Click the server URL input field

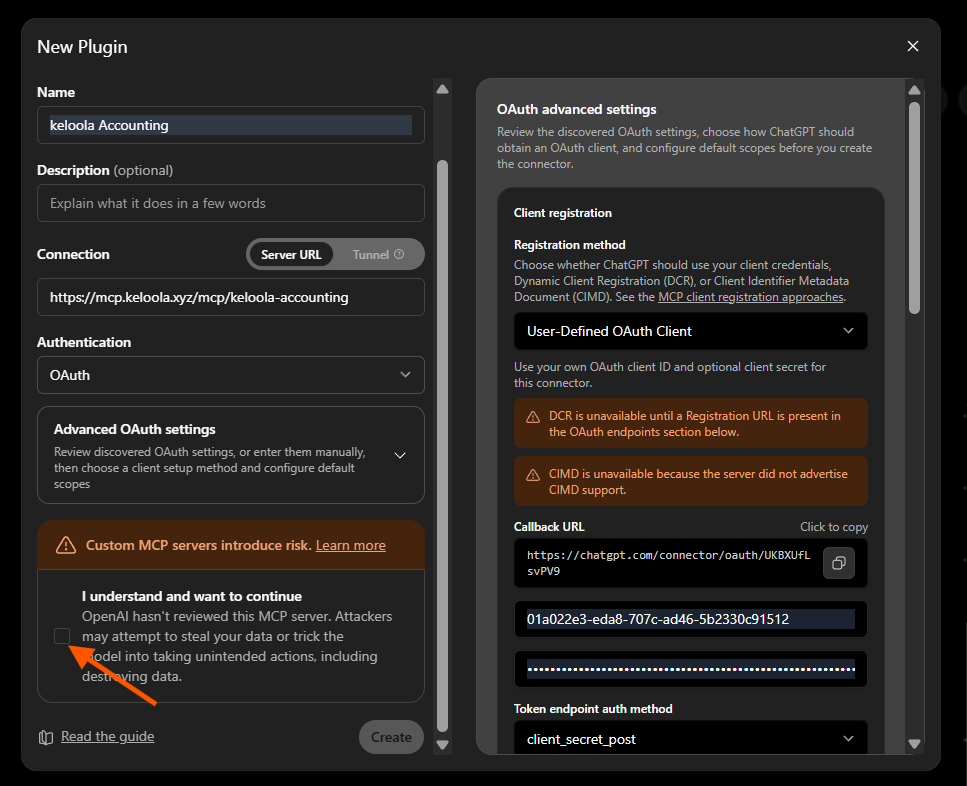(x=231, y=297)
